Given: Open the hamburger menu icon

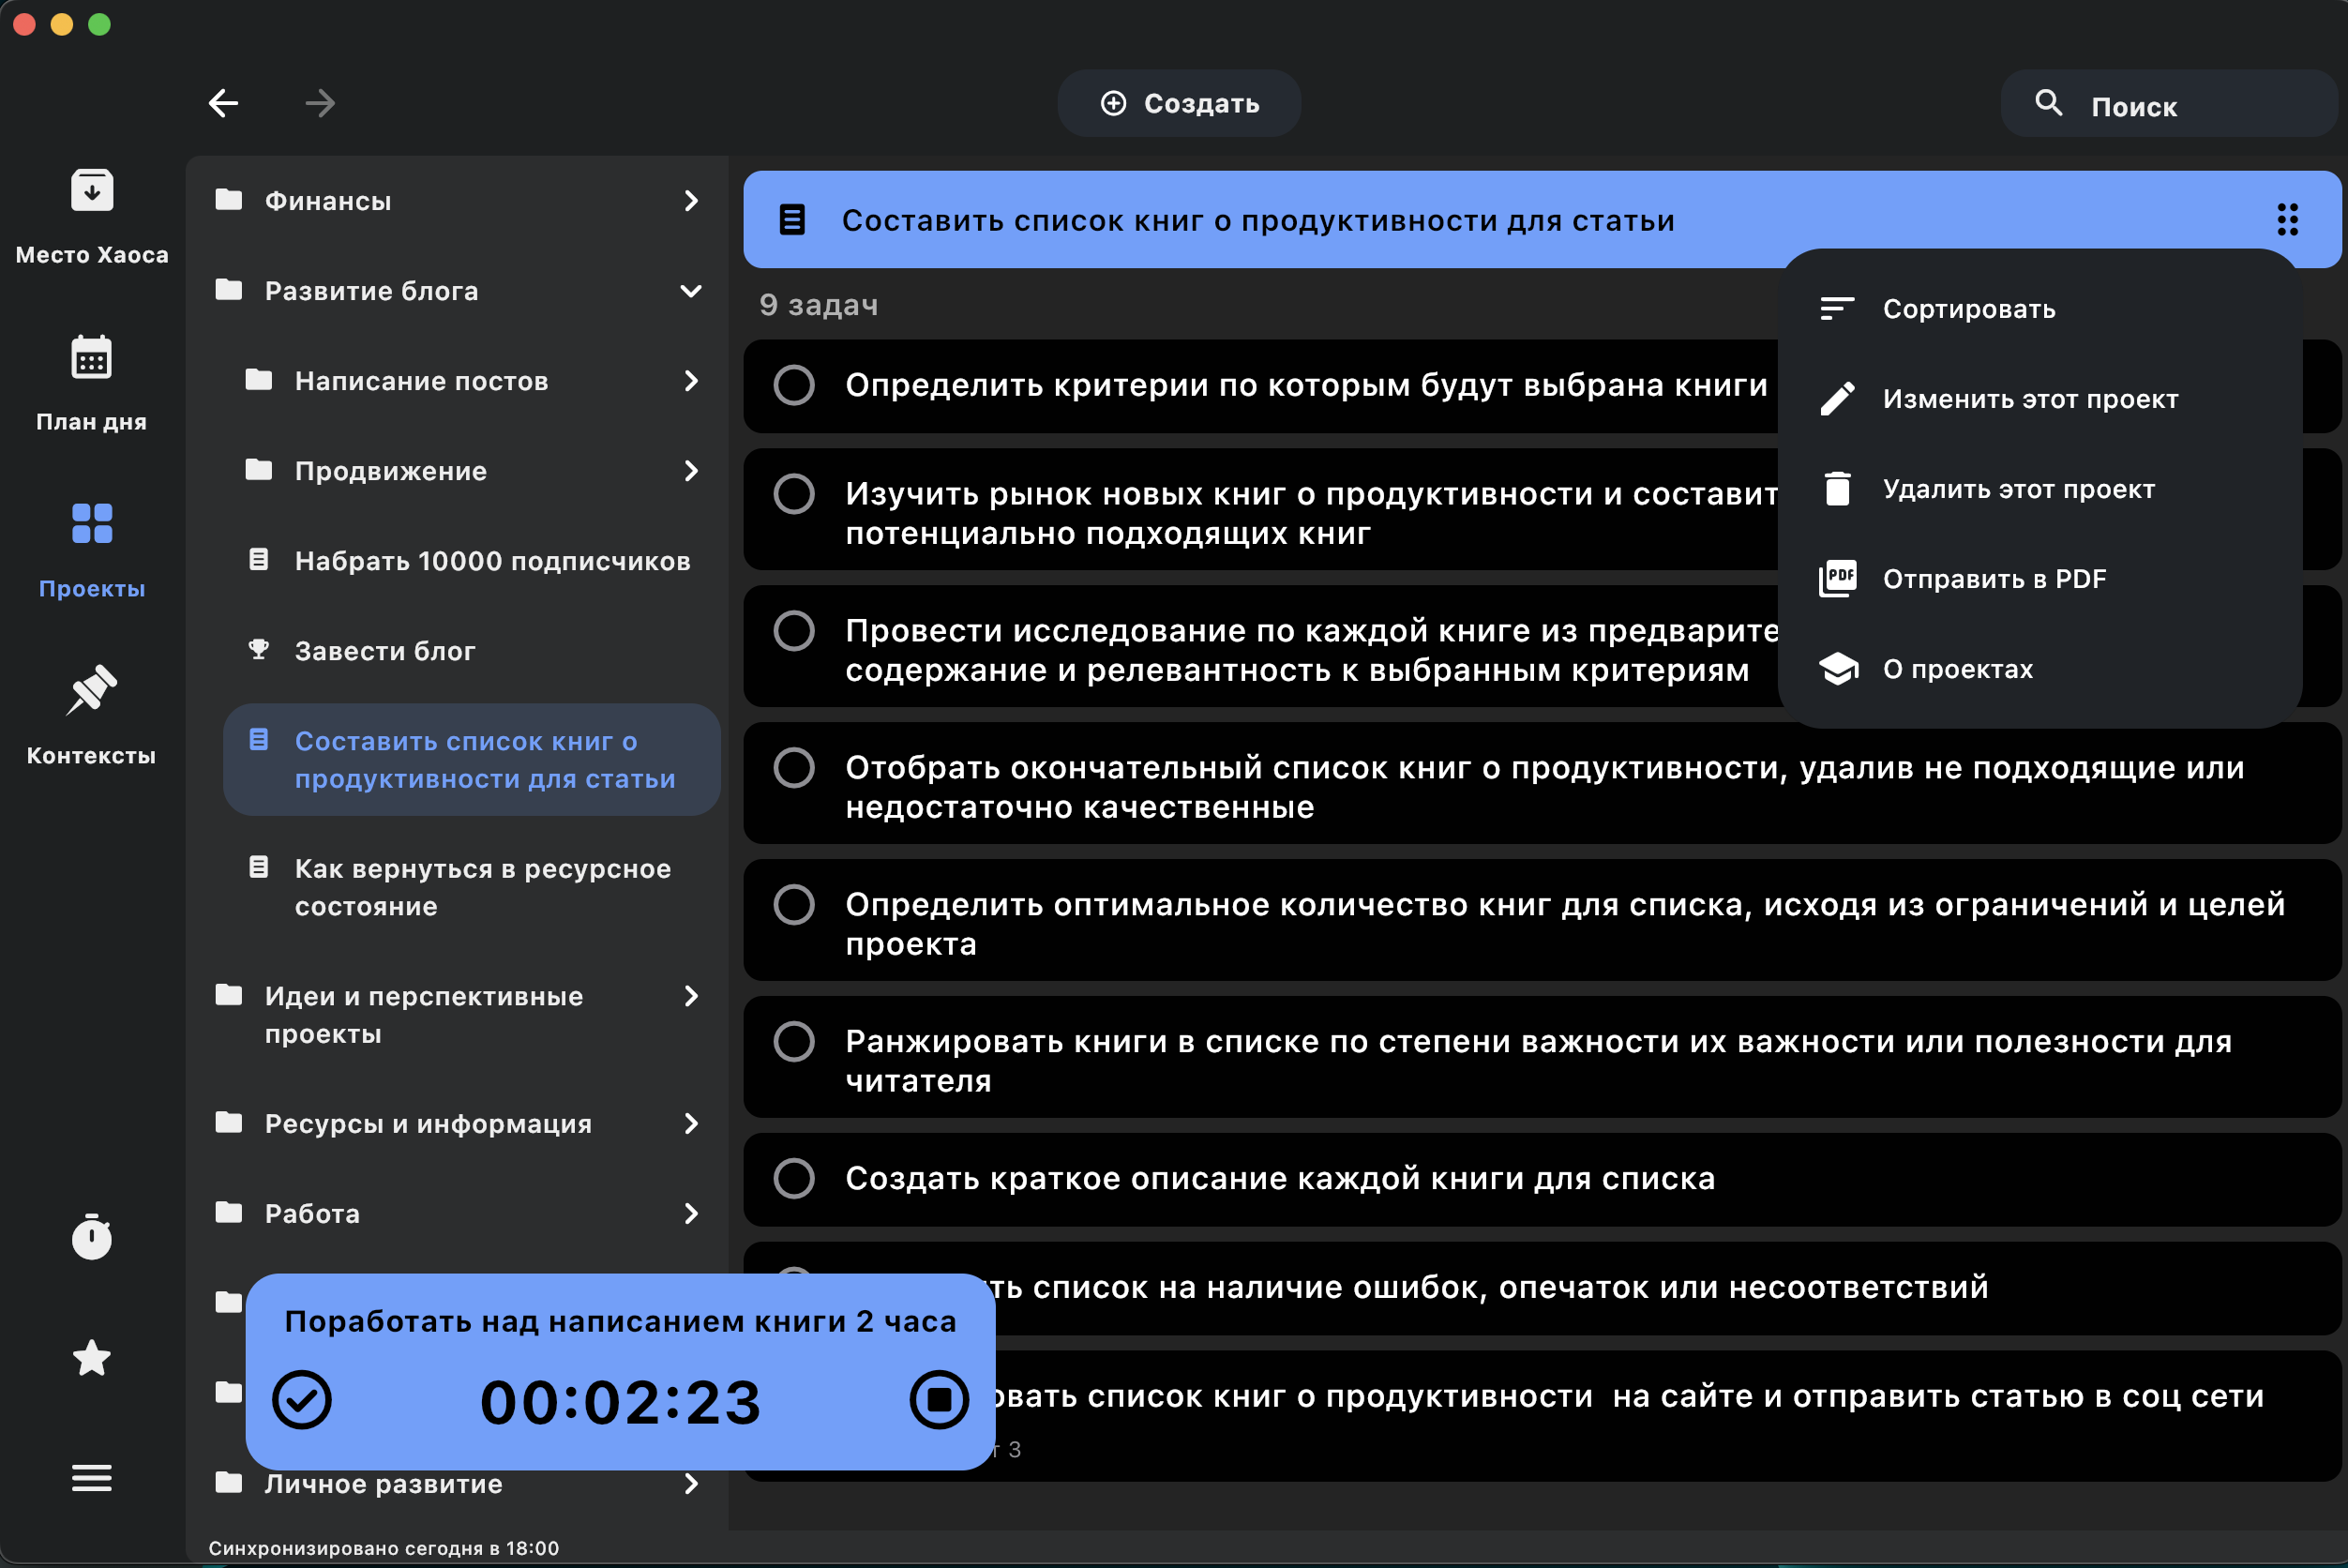Looking at the screenshot, I should pyautogui.click(x=91, y=1478).
